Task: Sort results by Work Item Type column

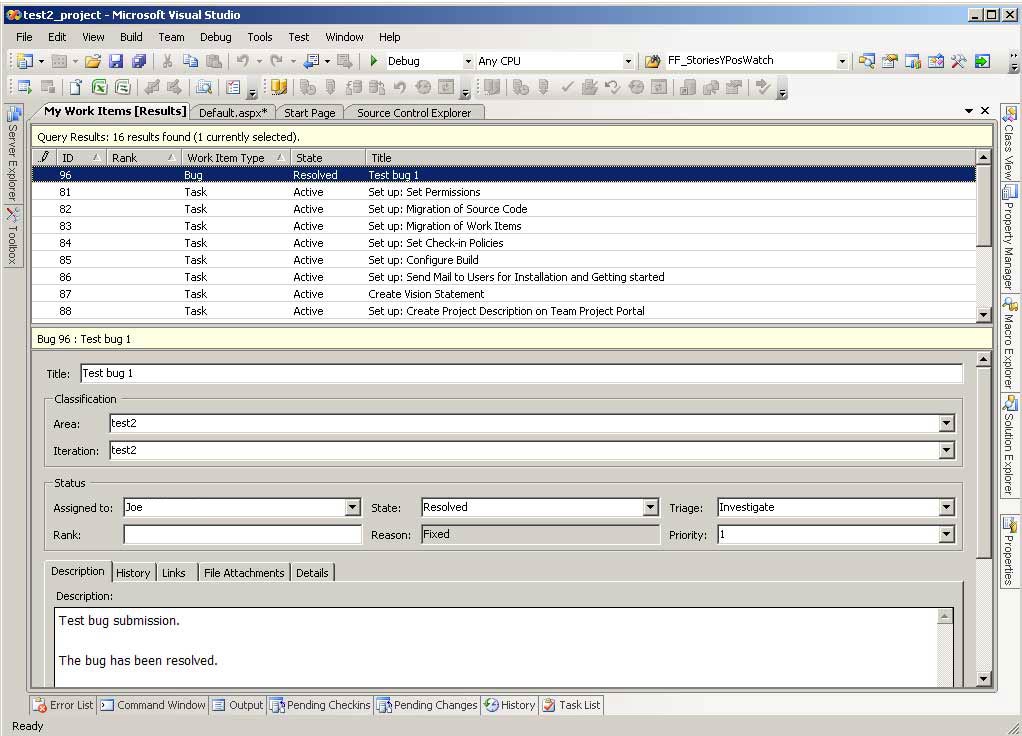Action: (x=235, y=158)
